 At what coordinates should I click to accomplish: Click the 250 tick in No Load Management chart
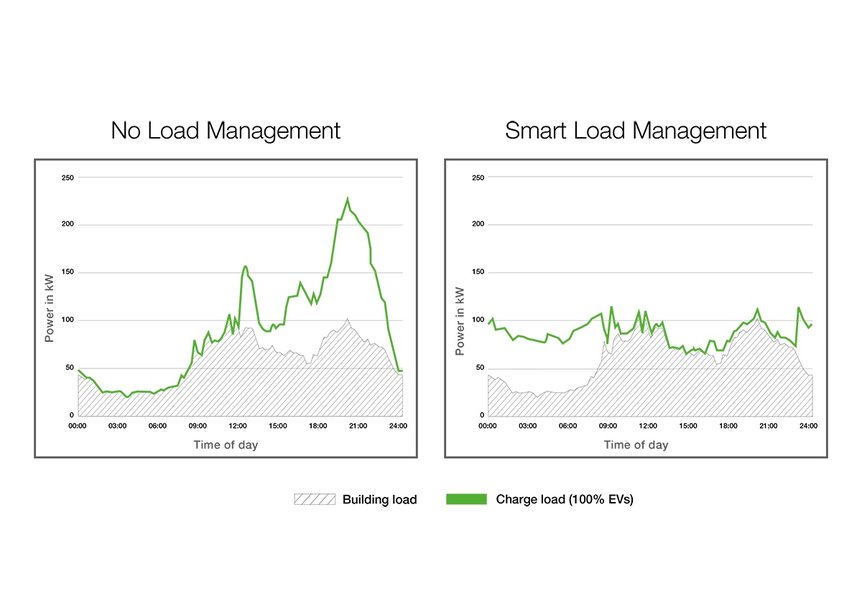pyautogui.click(x=68, y=178)
